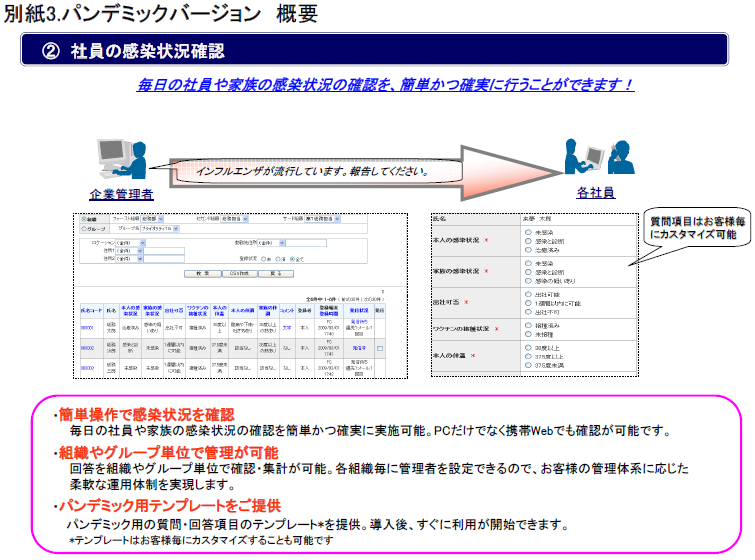Open the 各社員 link
The image size is (755, 560).
click(596, 193)
